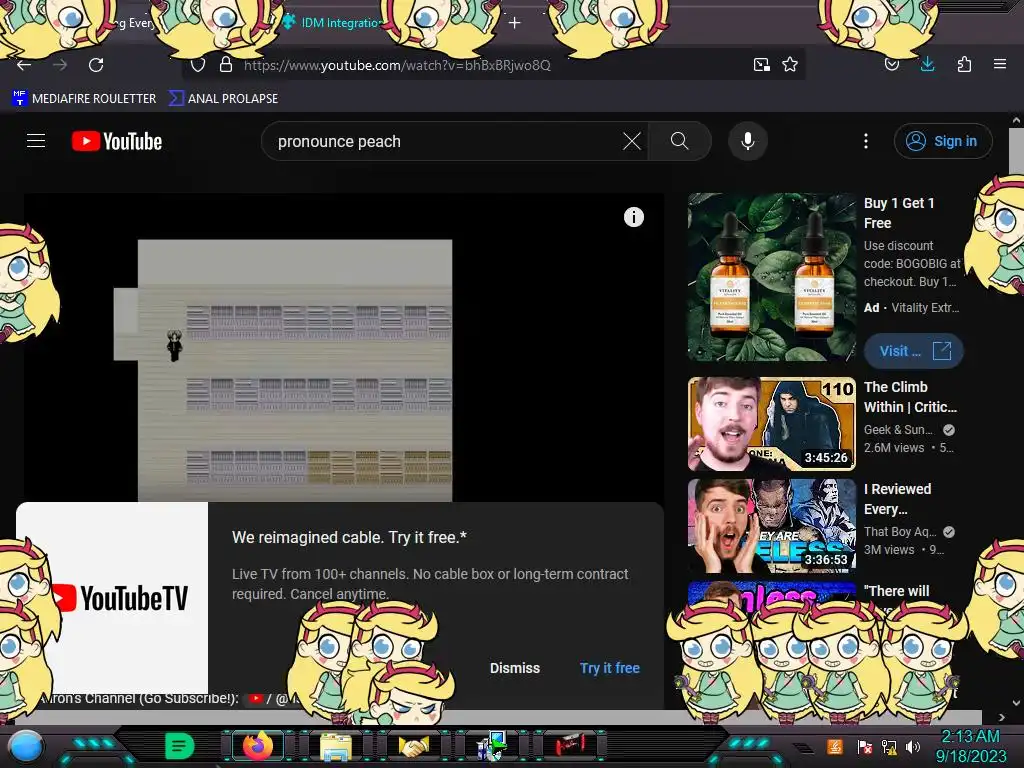Submit the search with the magnifier button
The image size is (1024, 768).
[679, 141]
